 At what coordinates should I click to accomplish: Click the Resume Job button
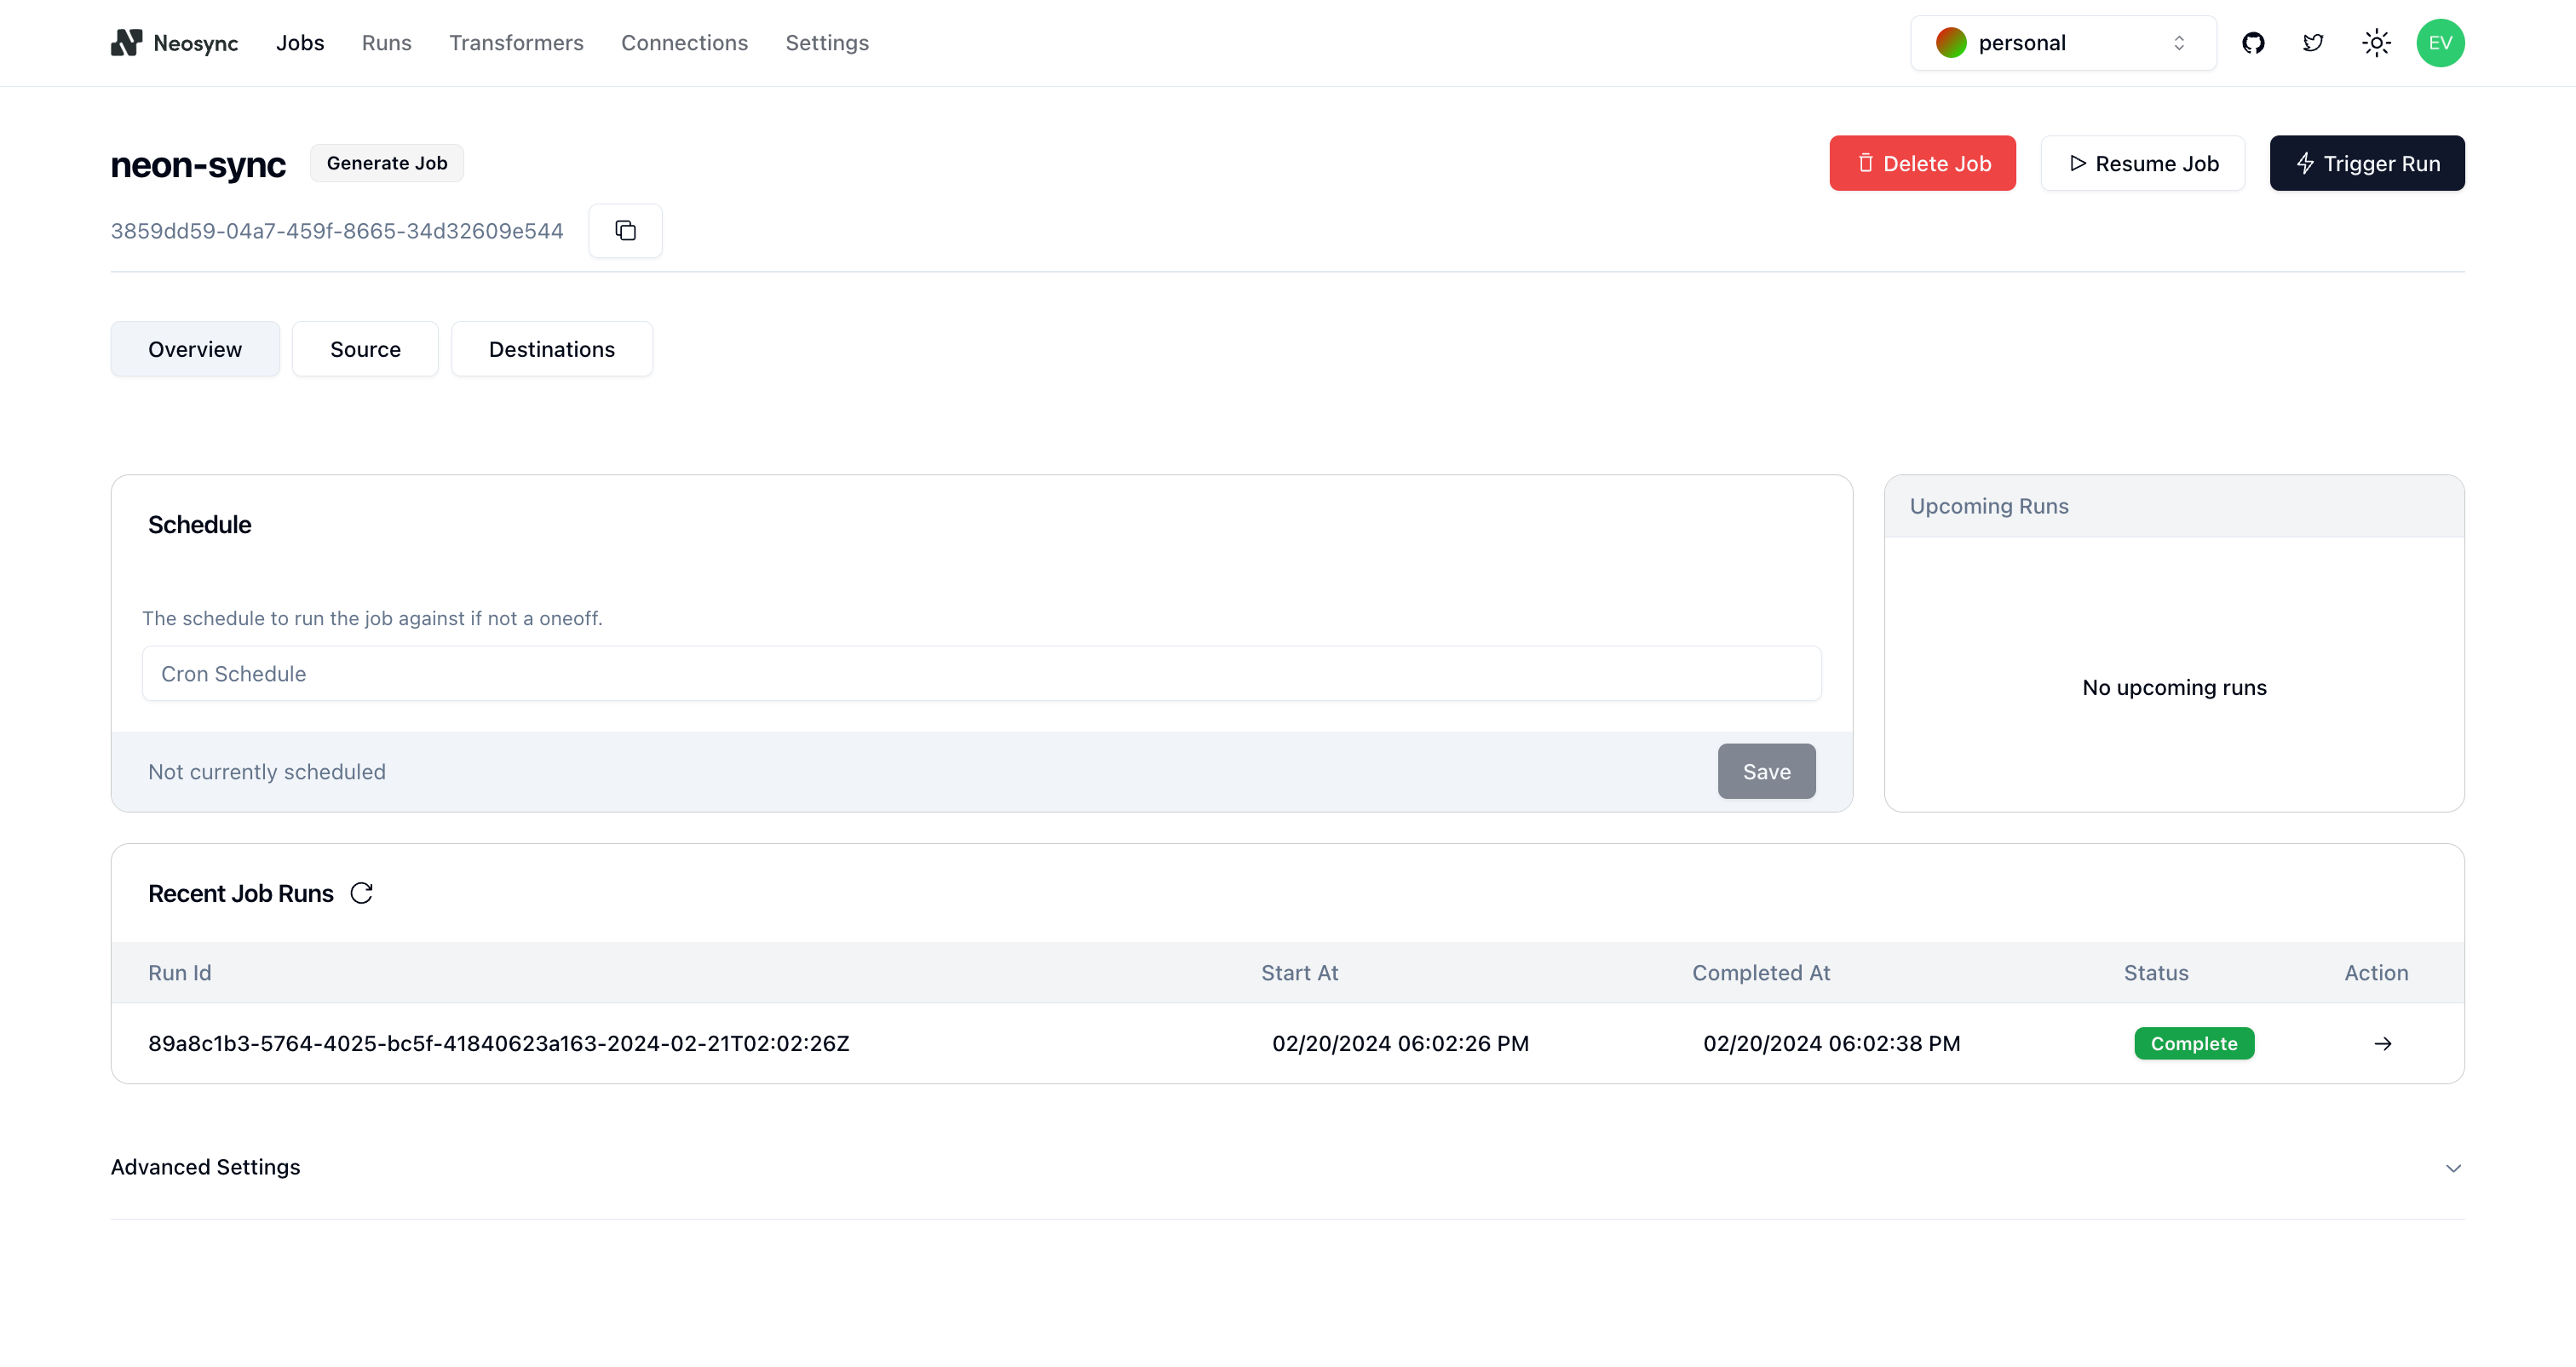click(2143, 163)
